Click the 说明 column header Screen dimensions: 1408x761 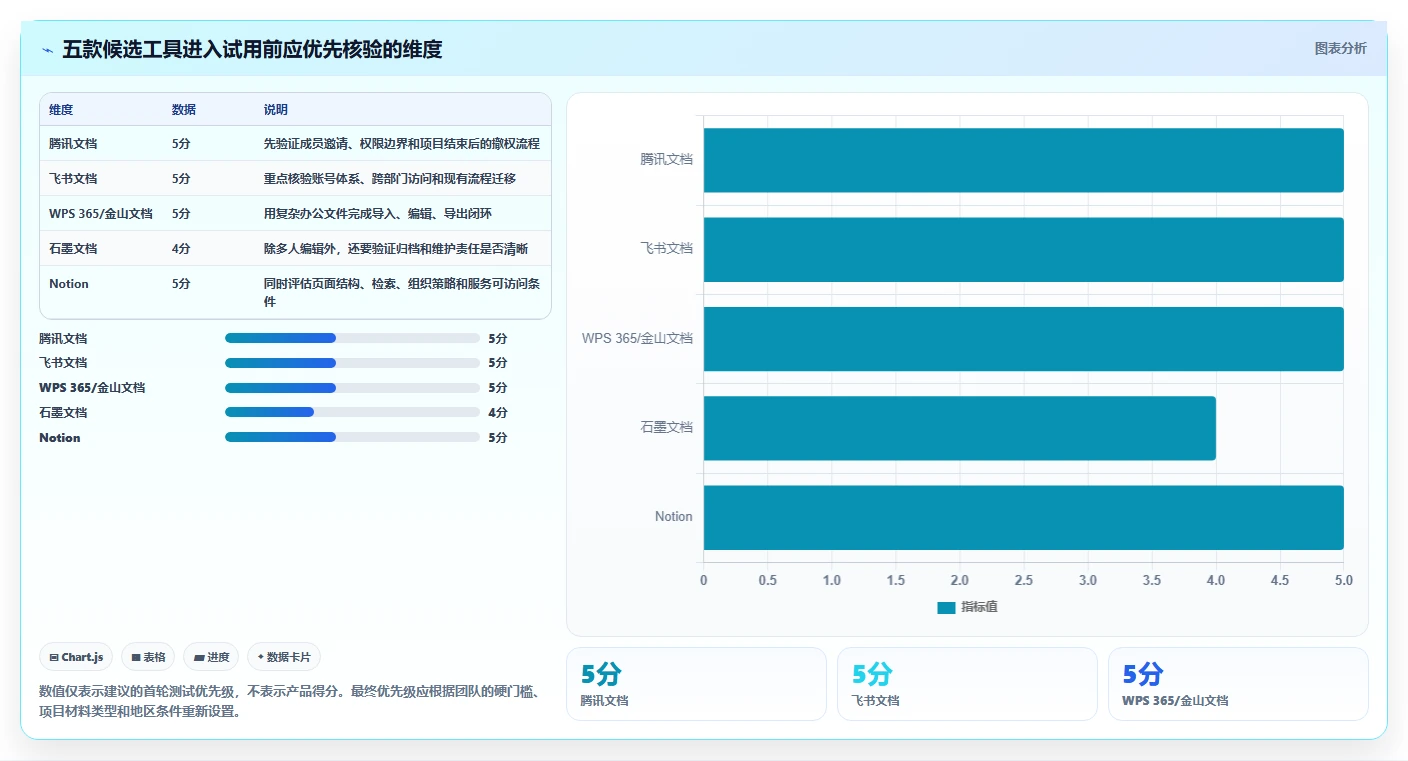click(x=276, y=109)
